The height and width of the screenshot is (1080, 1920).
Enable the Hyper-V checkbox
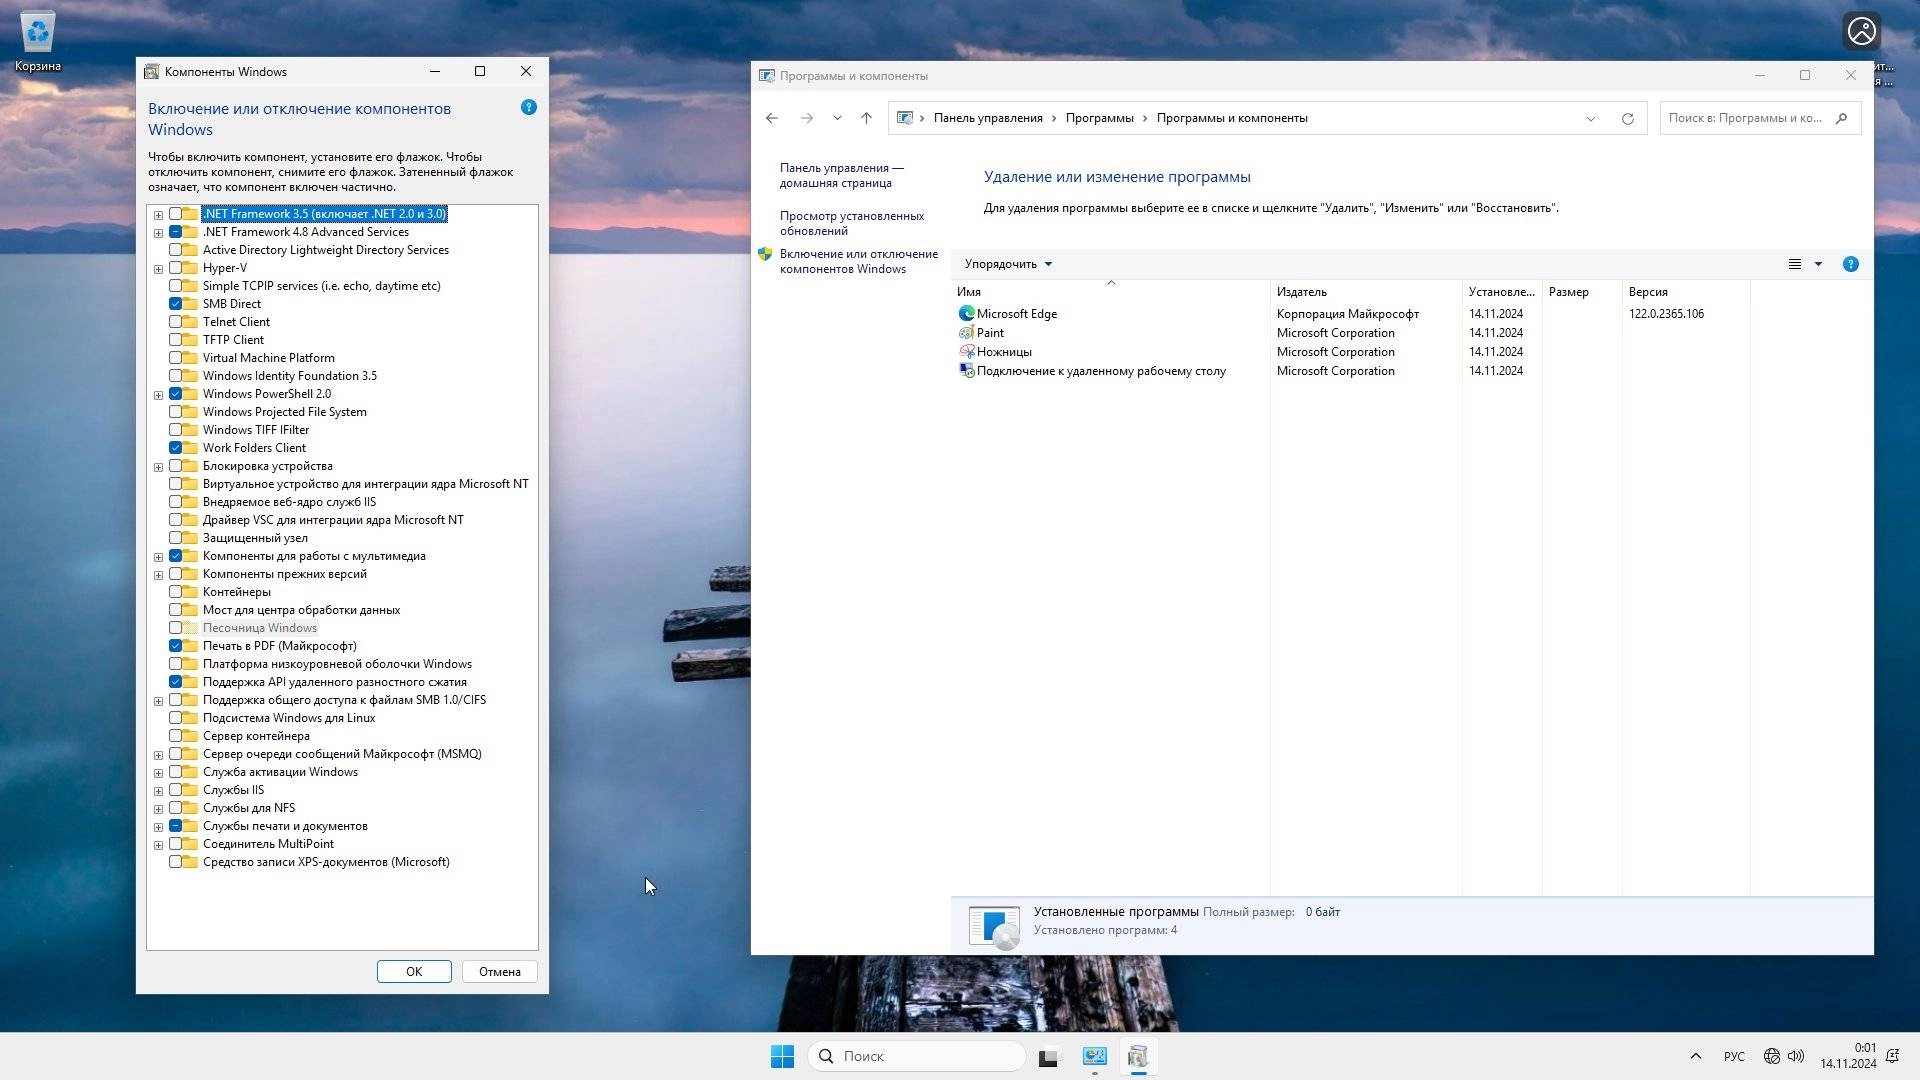(175, 268)
